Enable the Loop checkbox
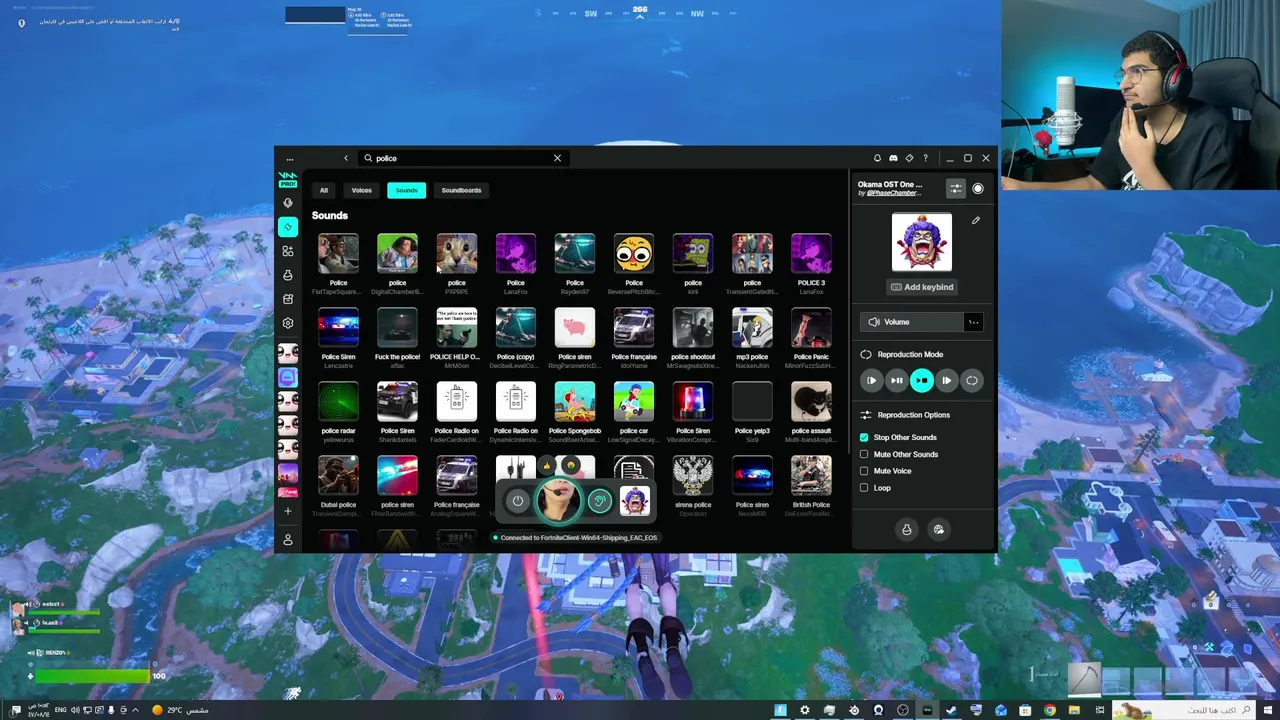The height and width of the screenshot is (720, 1280). tap(864, 488)
